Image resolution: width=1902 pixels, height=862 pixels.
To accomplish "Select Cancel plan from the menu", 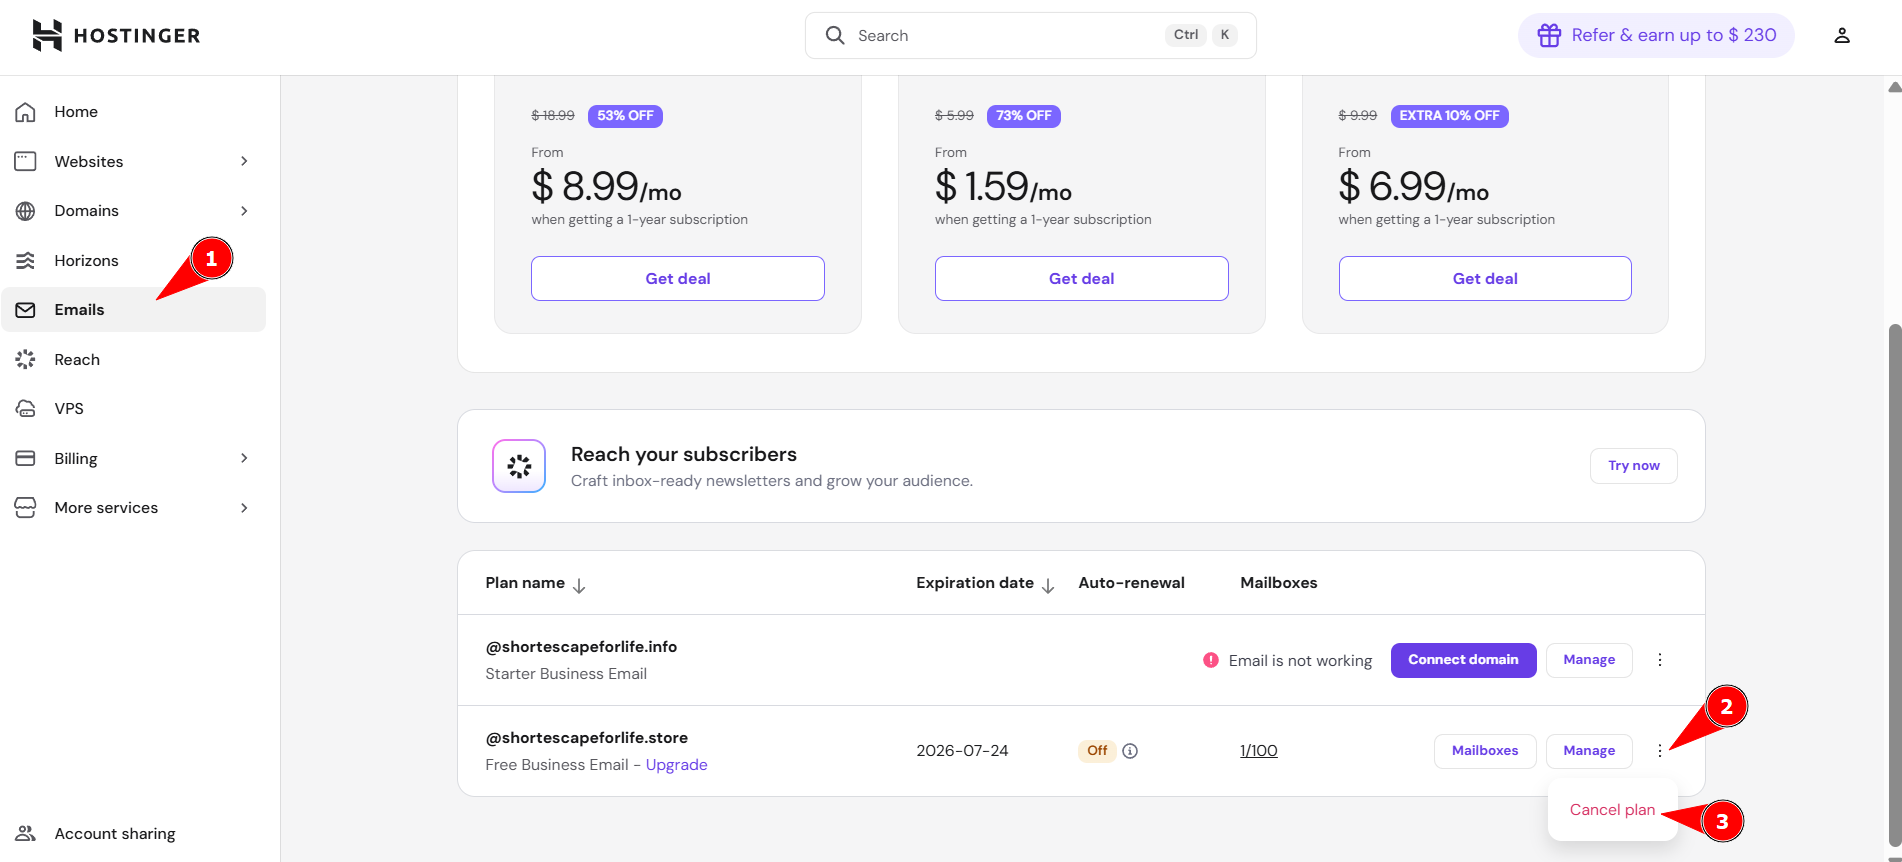I will (1611, 810).
